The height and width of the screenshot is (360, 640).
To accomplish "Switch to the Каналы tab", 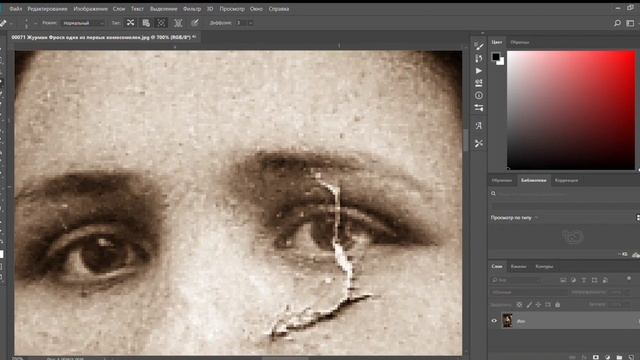I will pos(518,267).
